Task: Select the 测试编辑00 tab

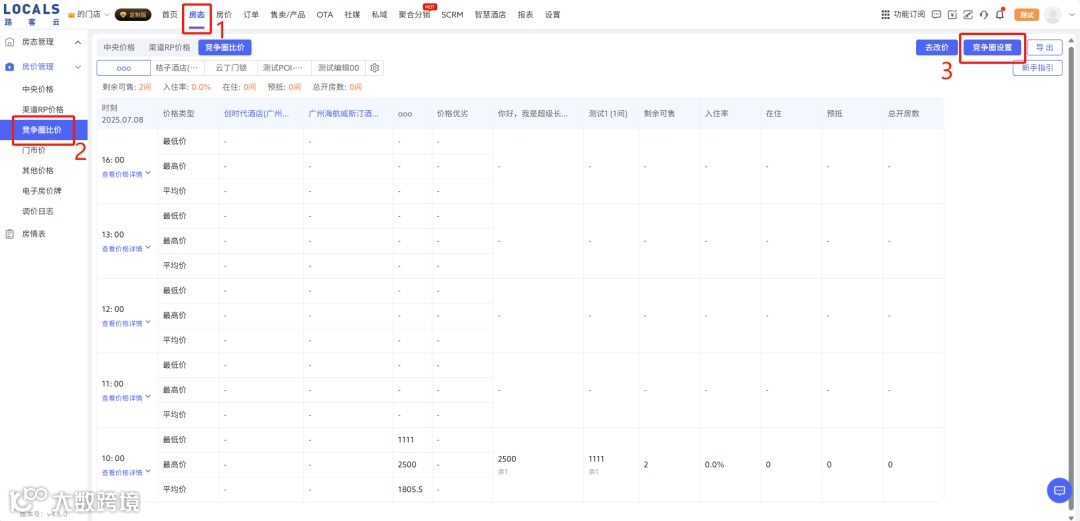Action: click(338, 68)
